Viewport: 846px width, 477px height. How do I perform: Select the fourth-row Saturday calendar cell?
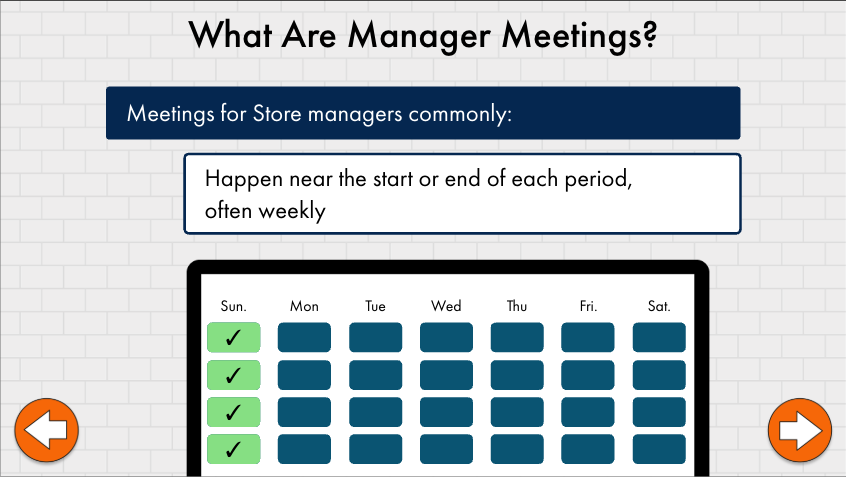pos(659,449)
